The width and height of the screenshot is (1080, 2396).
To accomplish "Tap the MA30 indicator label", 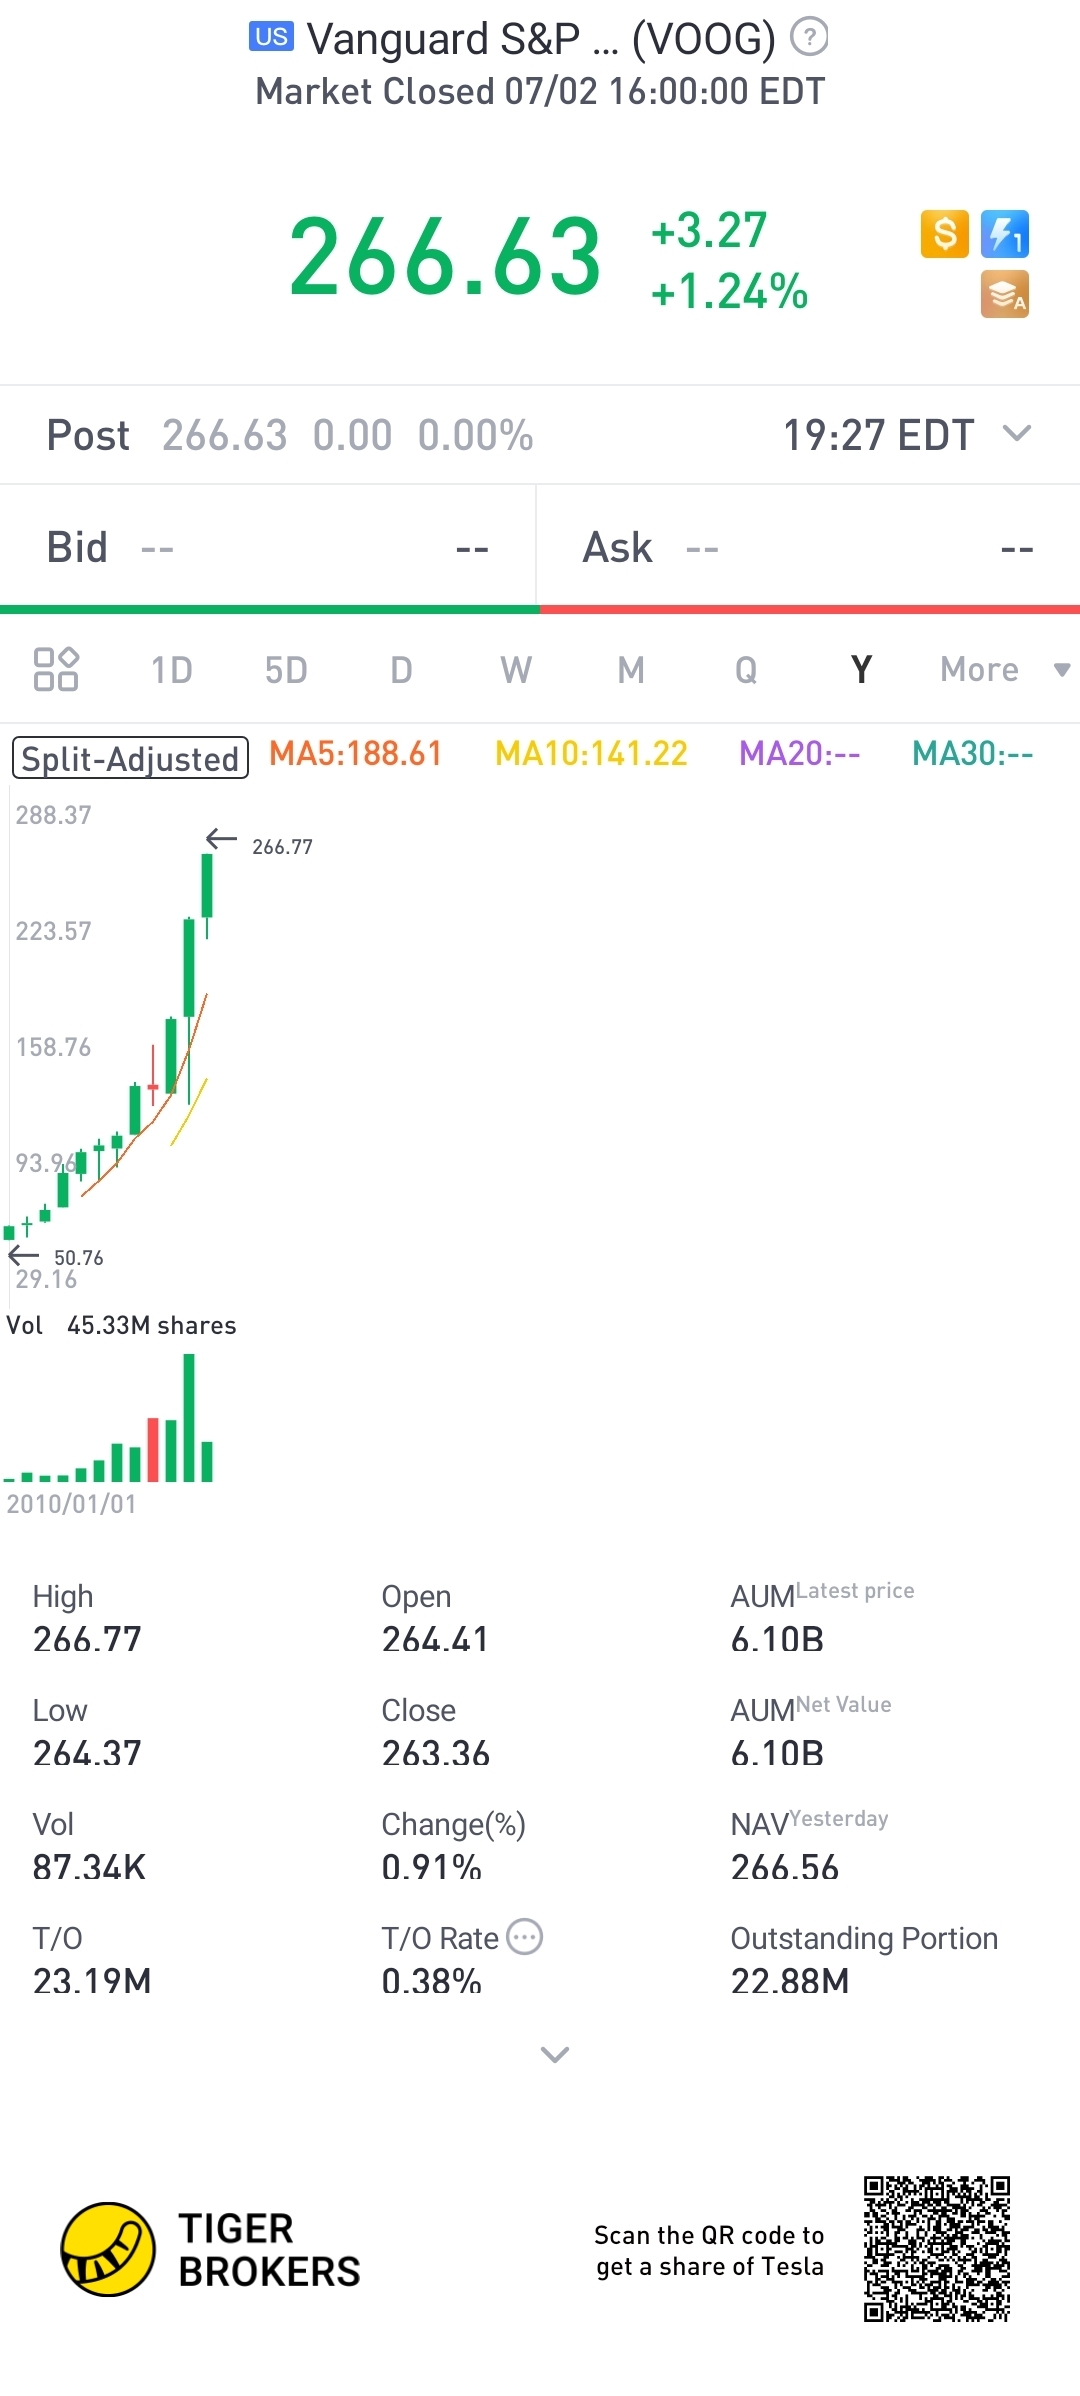I will pos(973,753).
